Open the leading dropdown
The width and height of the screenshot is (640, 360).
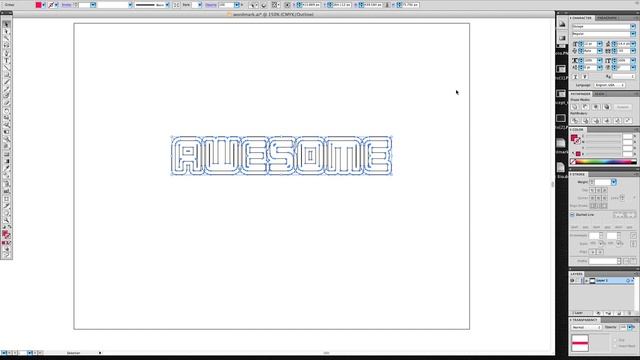(x=633, y=44)
